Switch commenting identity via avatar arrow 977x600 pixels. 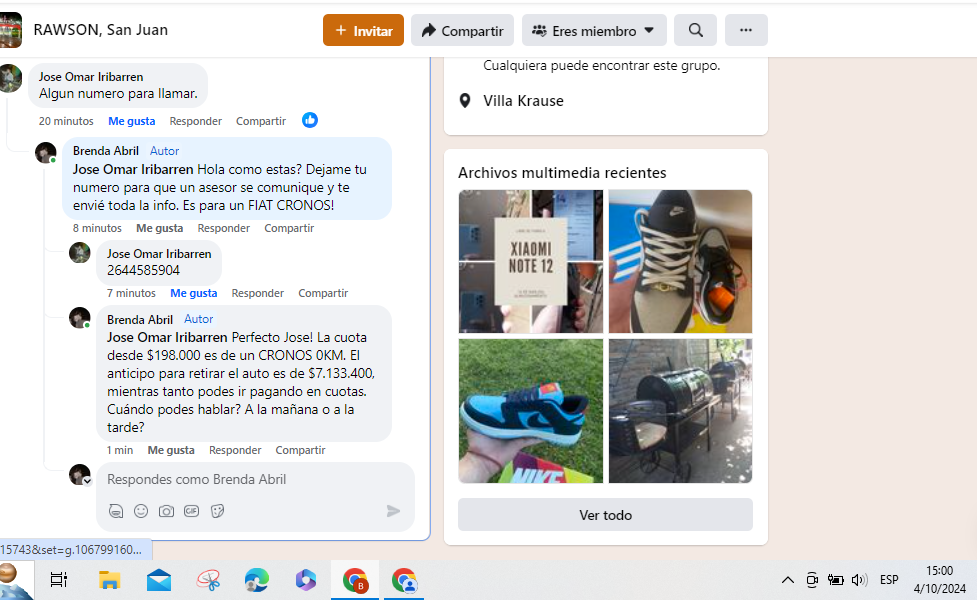point(87,481)
